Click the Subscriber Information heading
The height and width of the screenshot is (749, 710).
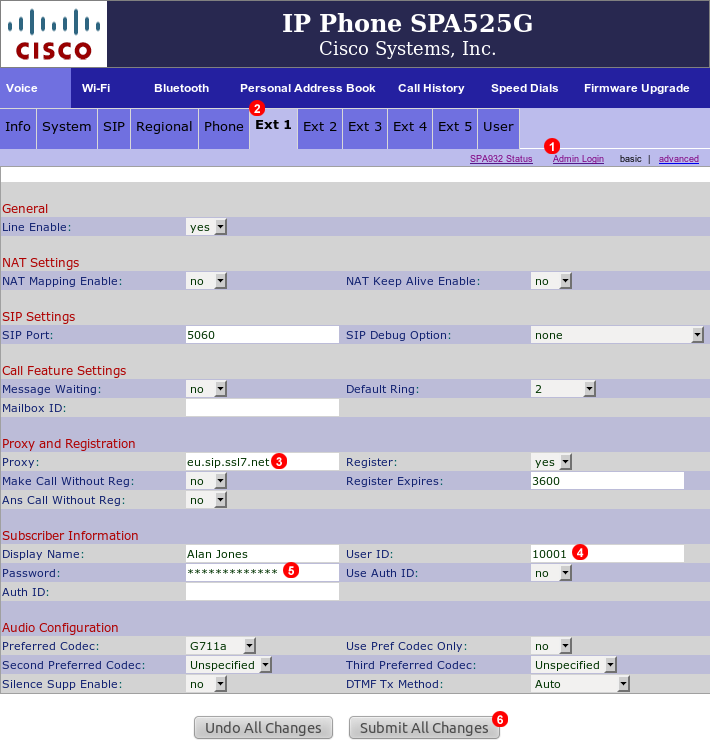tap(70, 535)
